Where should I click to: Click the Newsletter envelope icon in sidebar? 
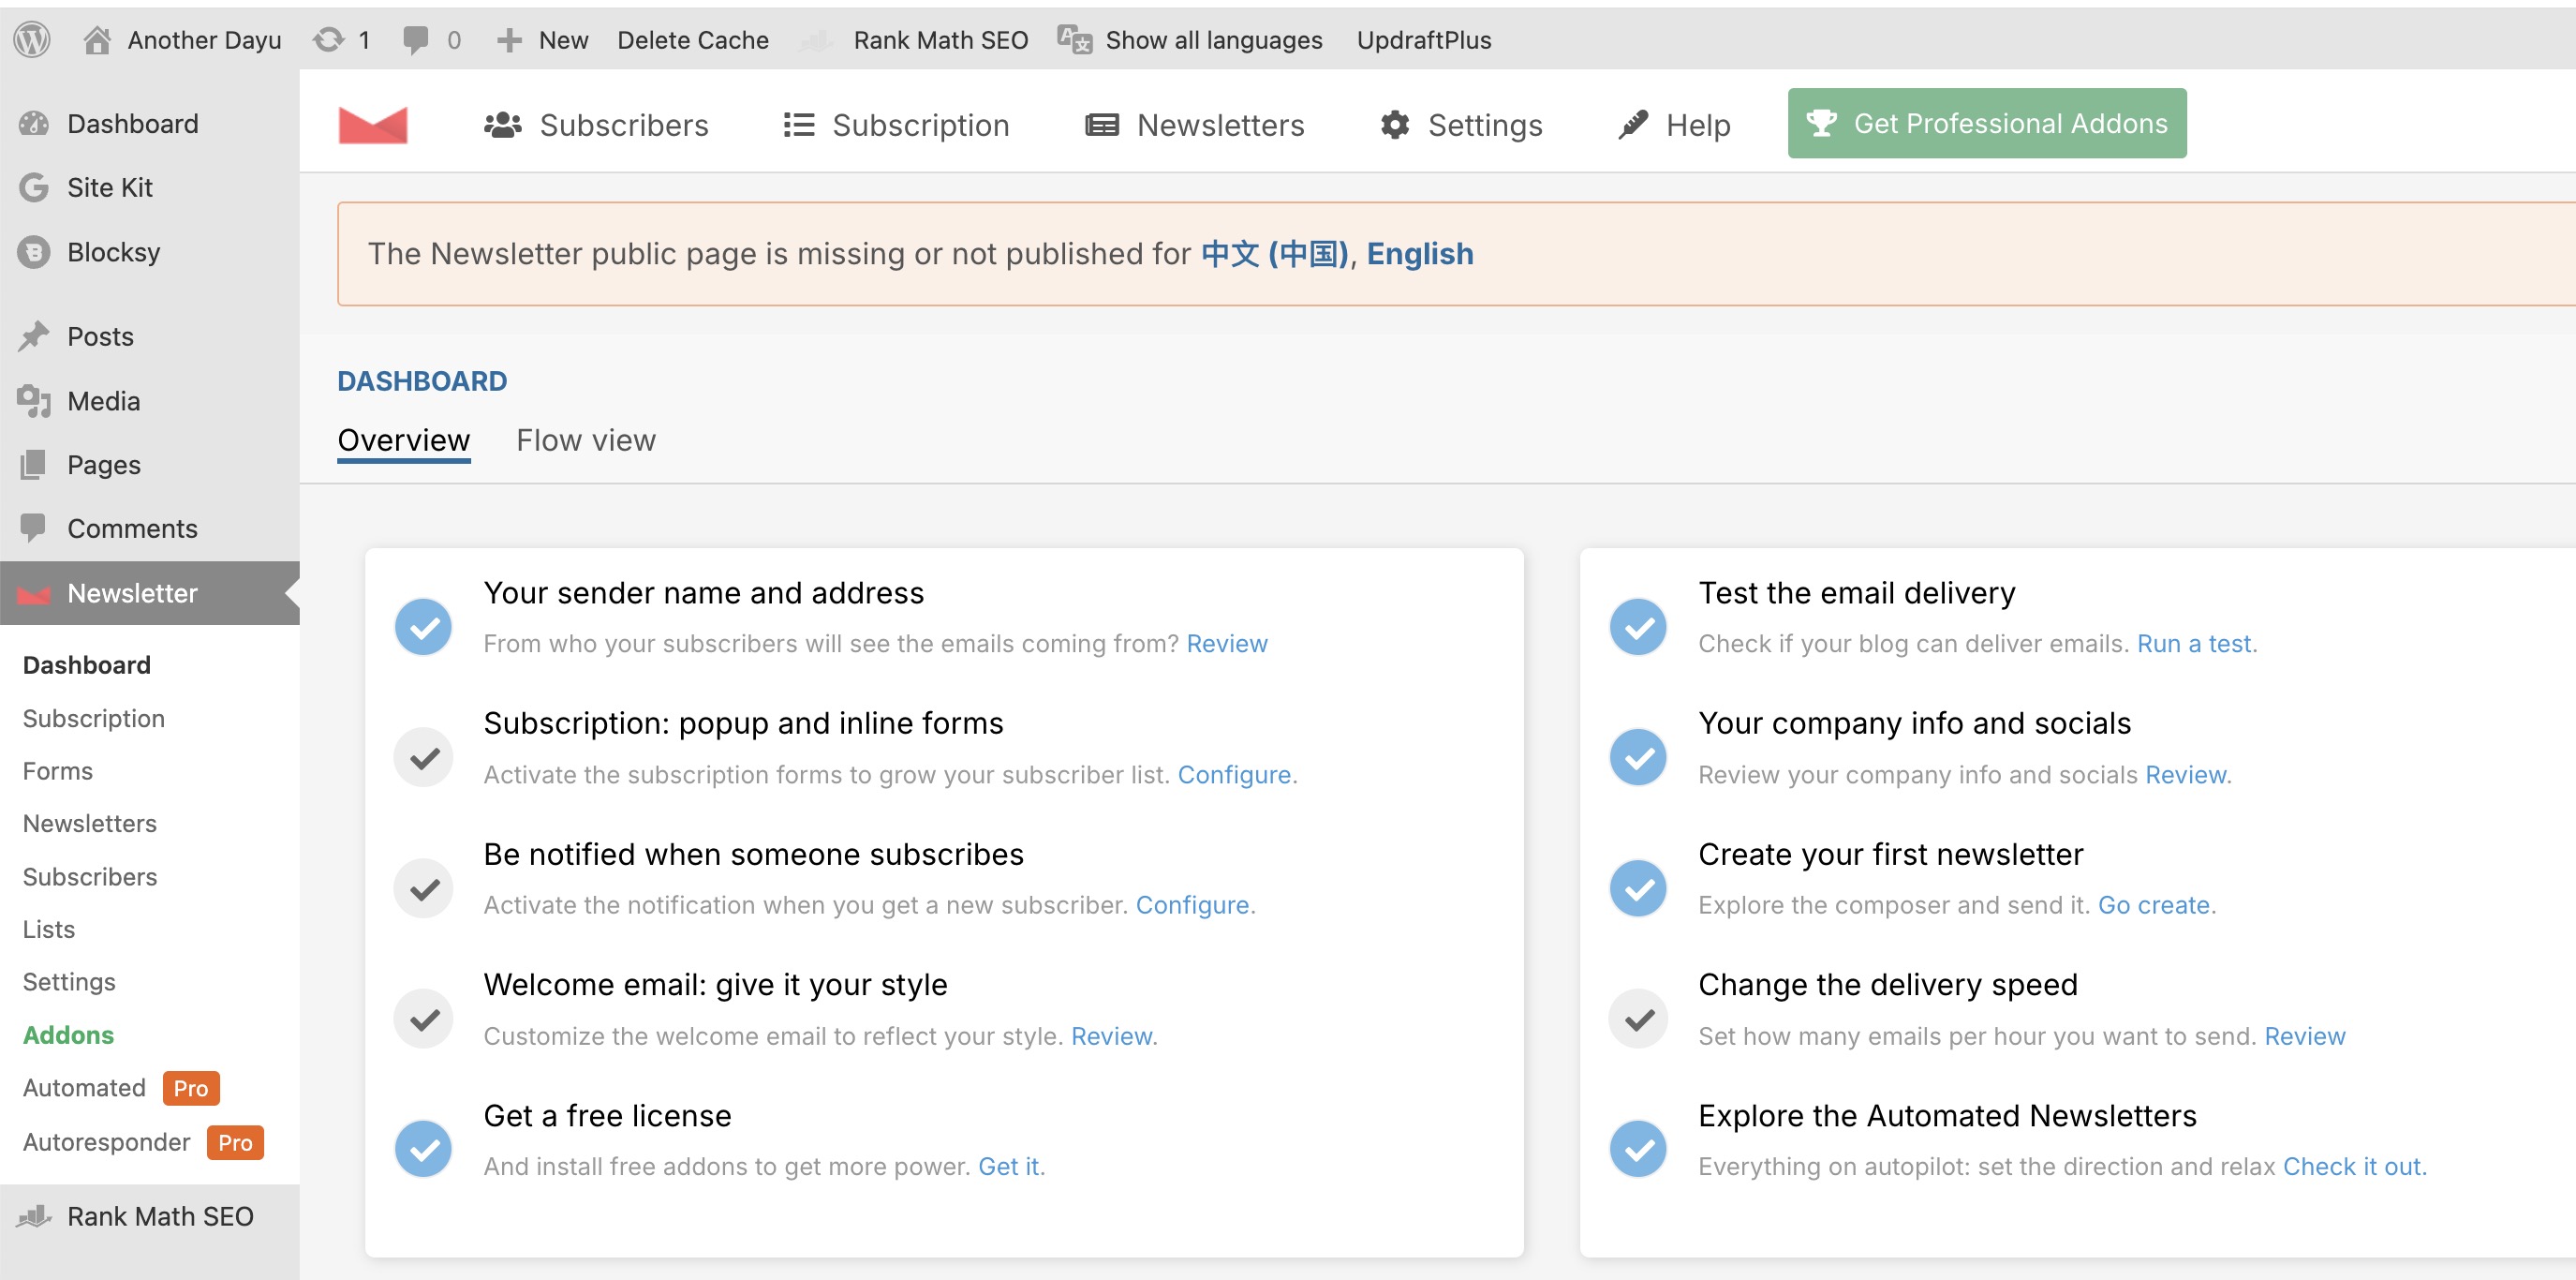click(34, 594)
